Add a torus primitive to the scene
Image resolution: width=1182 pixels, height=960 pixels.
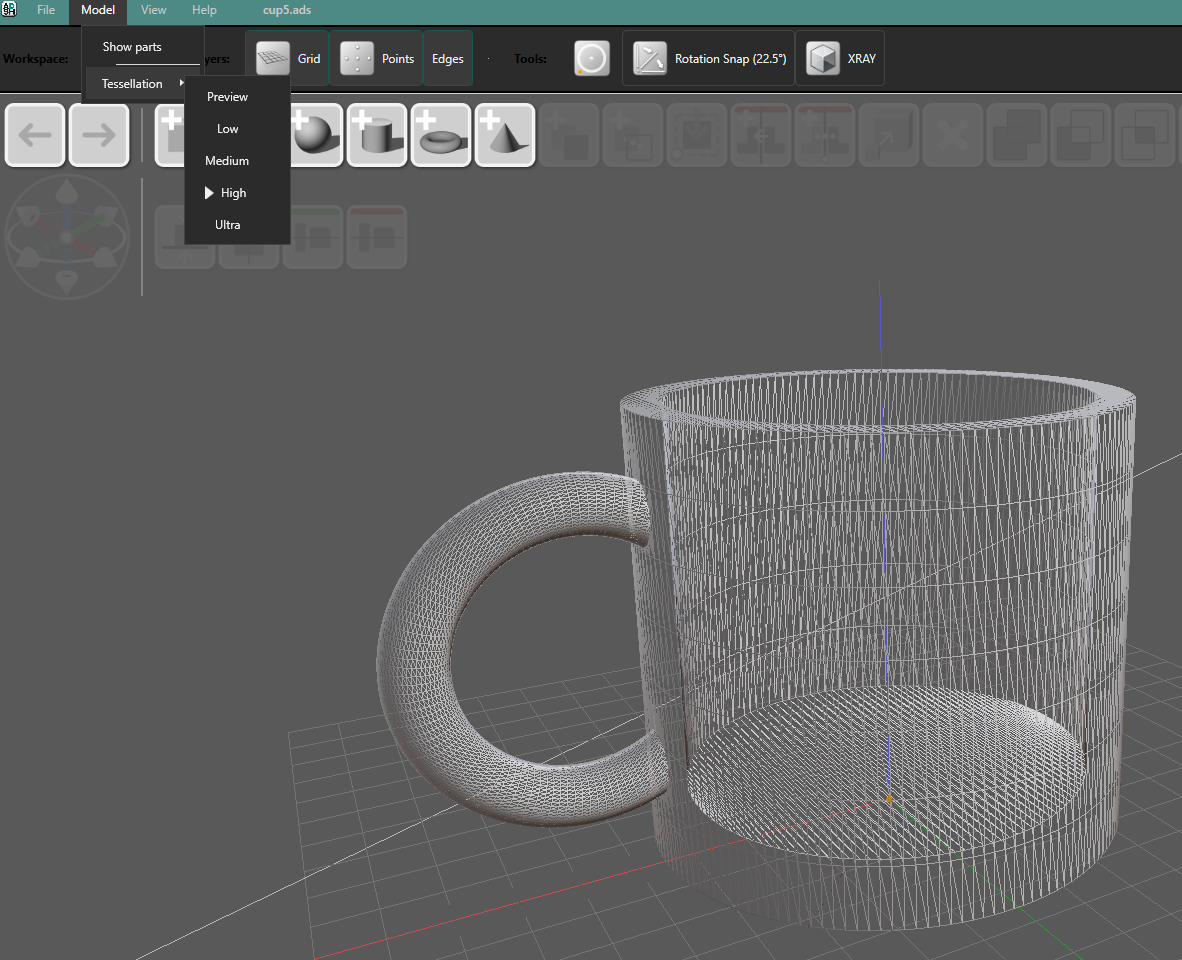pyautogui.click(x=441, y=134)
